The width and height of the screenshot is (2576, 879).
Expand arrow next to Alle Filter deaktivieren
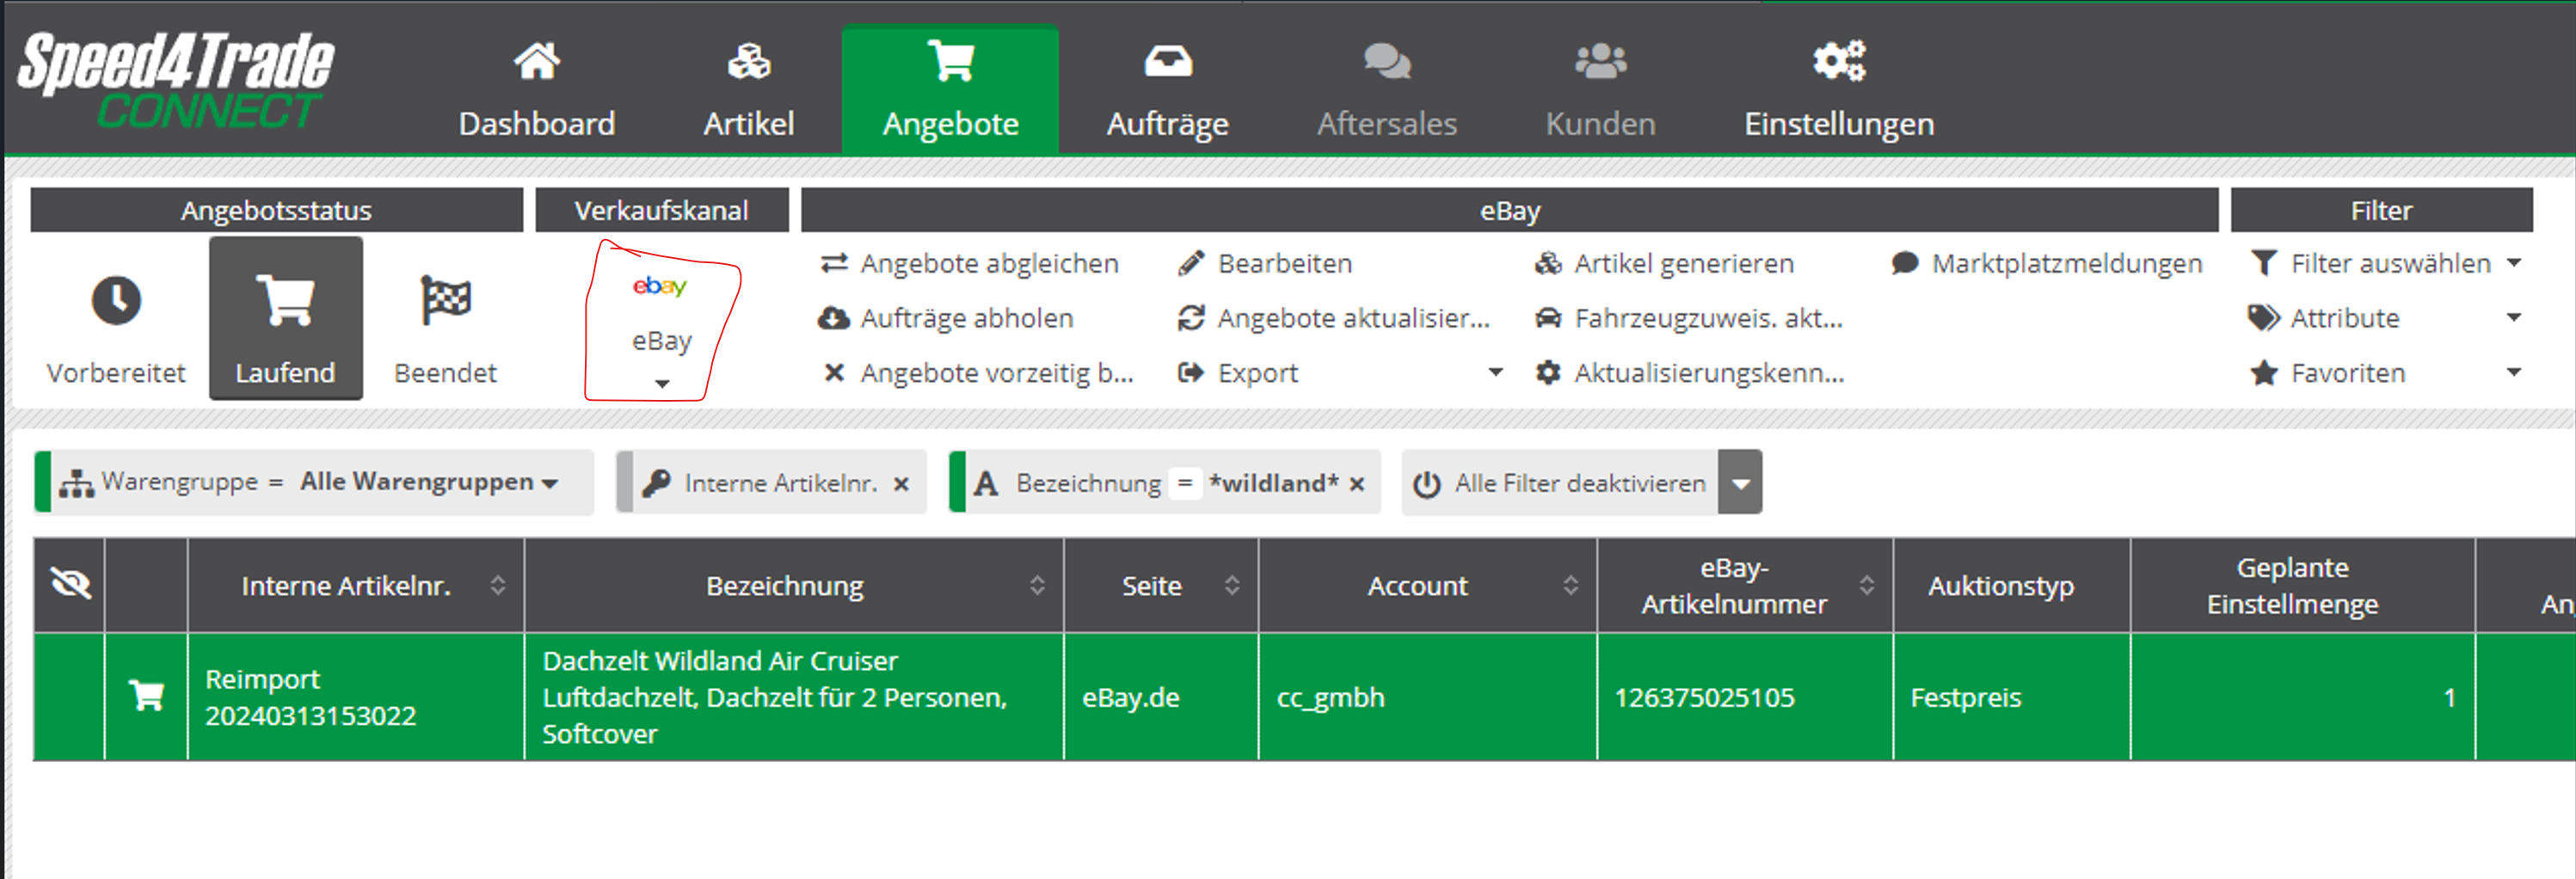[x=1741, y=483]
